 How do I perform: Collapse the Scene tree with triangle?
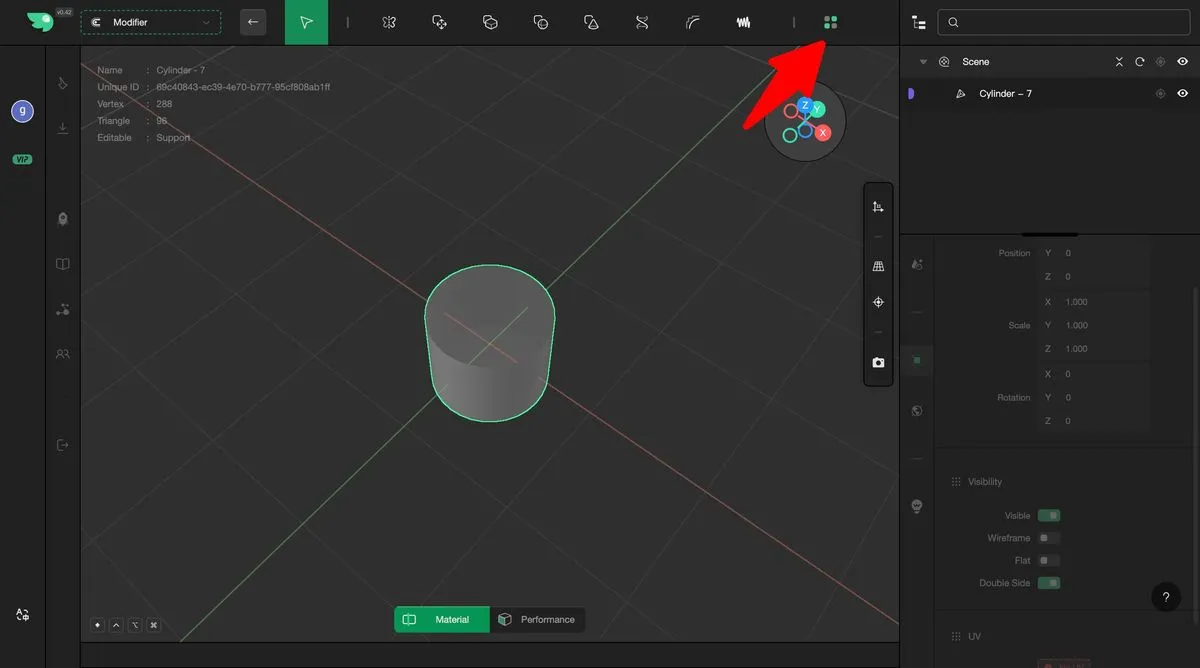[x=923, y=62]
